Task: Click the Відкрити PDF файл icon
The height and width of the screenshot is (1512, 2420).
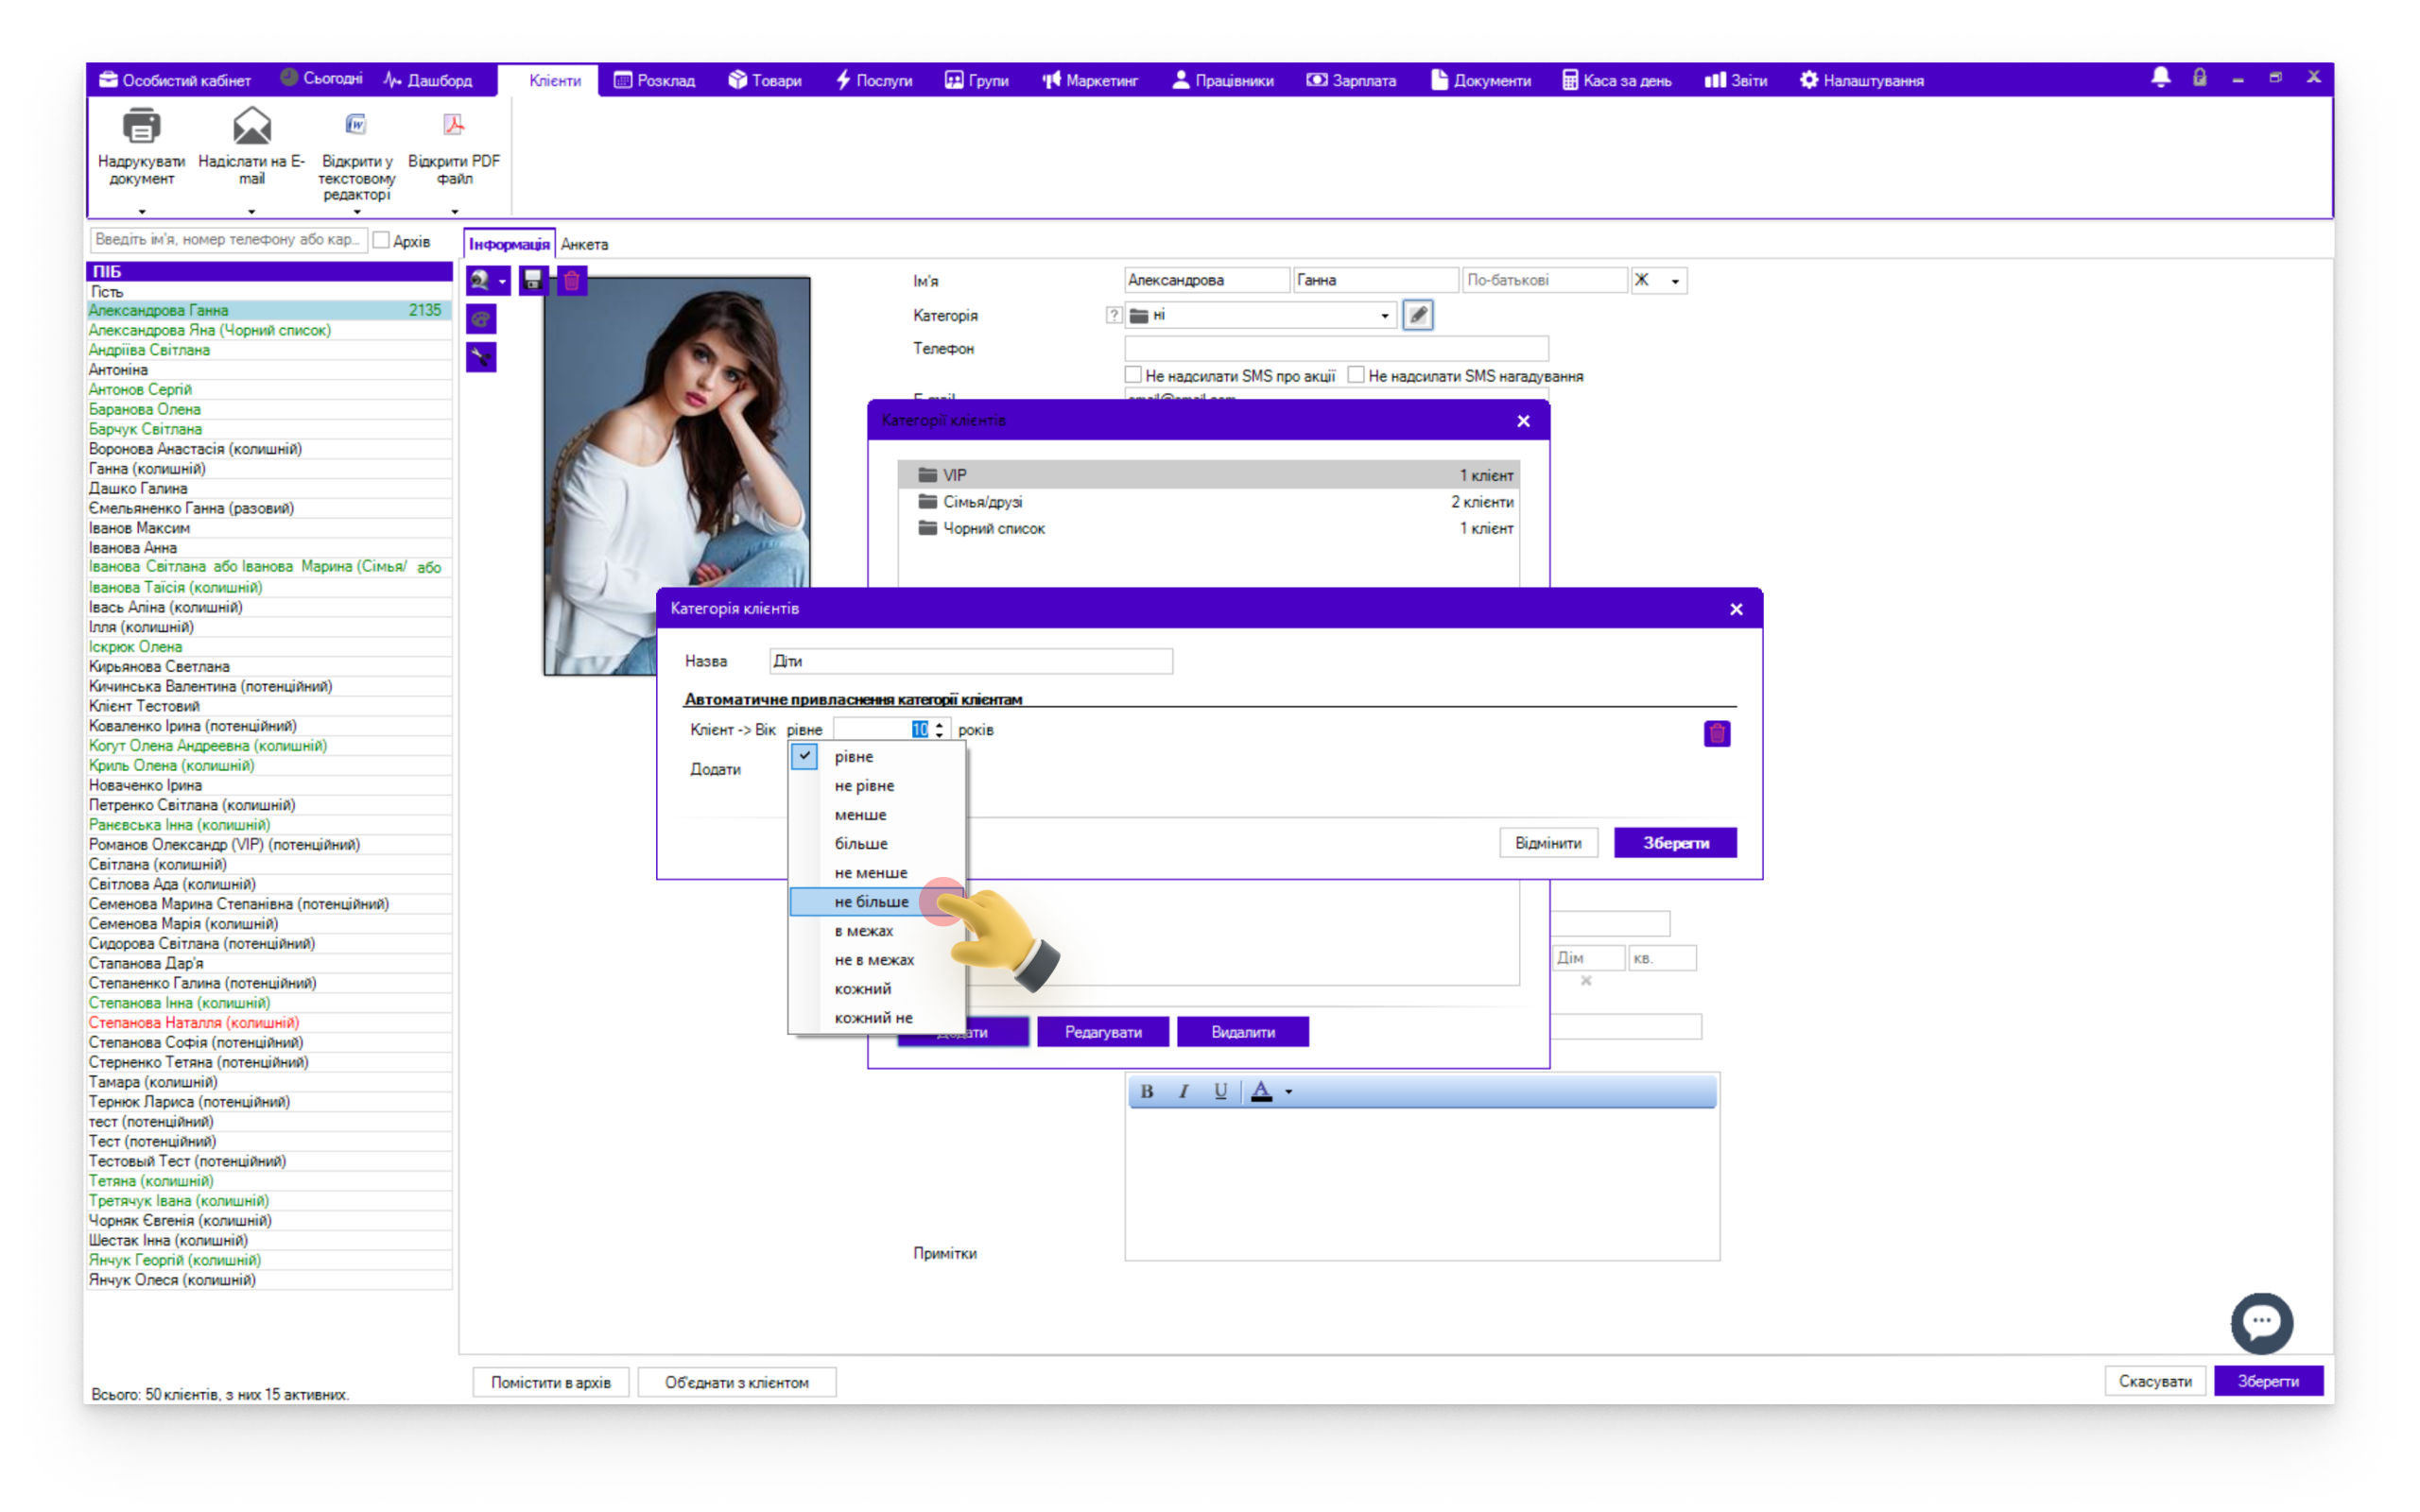Action: click(454, 124)
